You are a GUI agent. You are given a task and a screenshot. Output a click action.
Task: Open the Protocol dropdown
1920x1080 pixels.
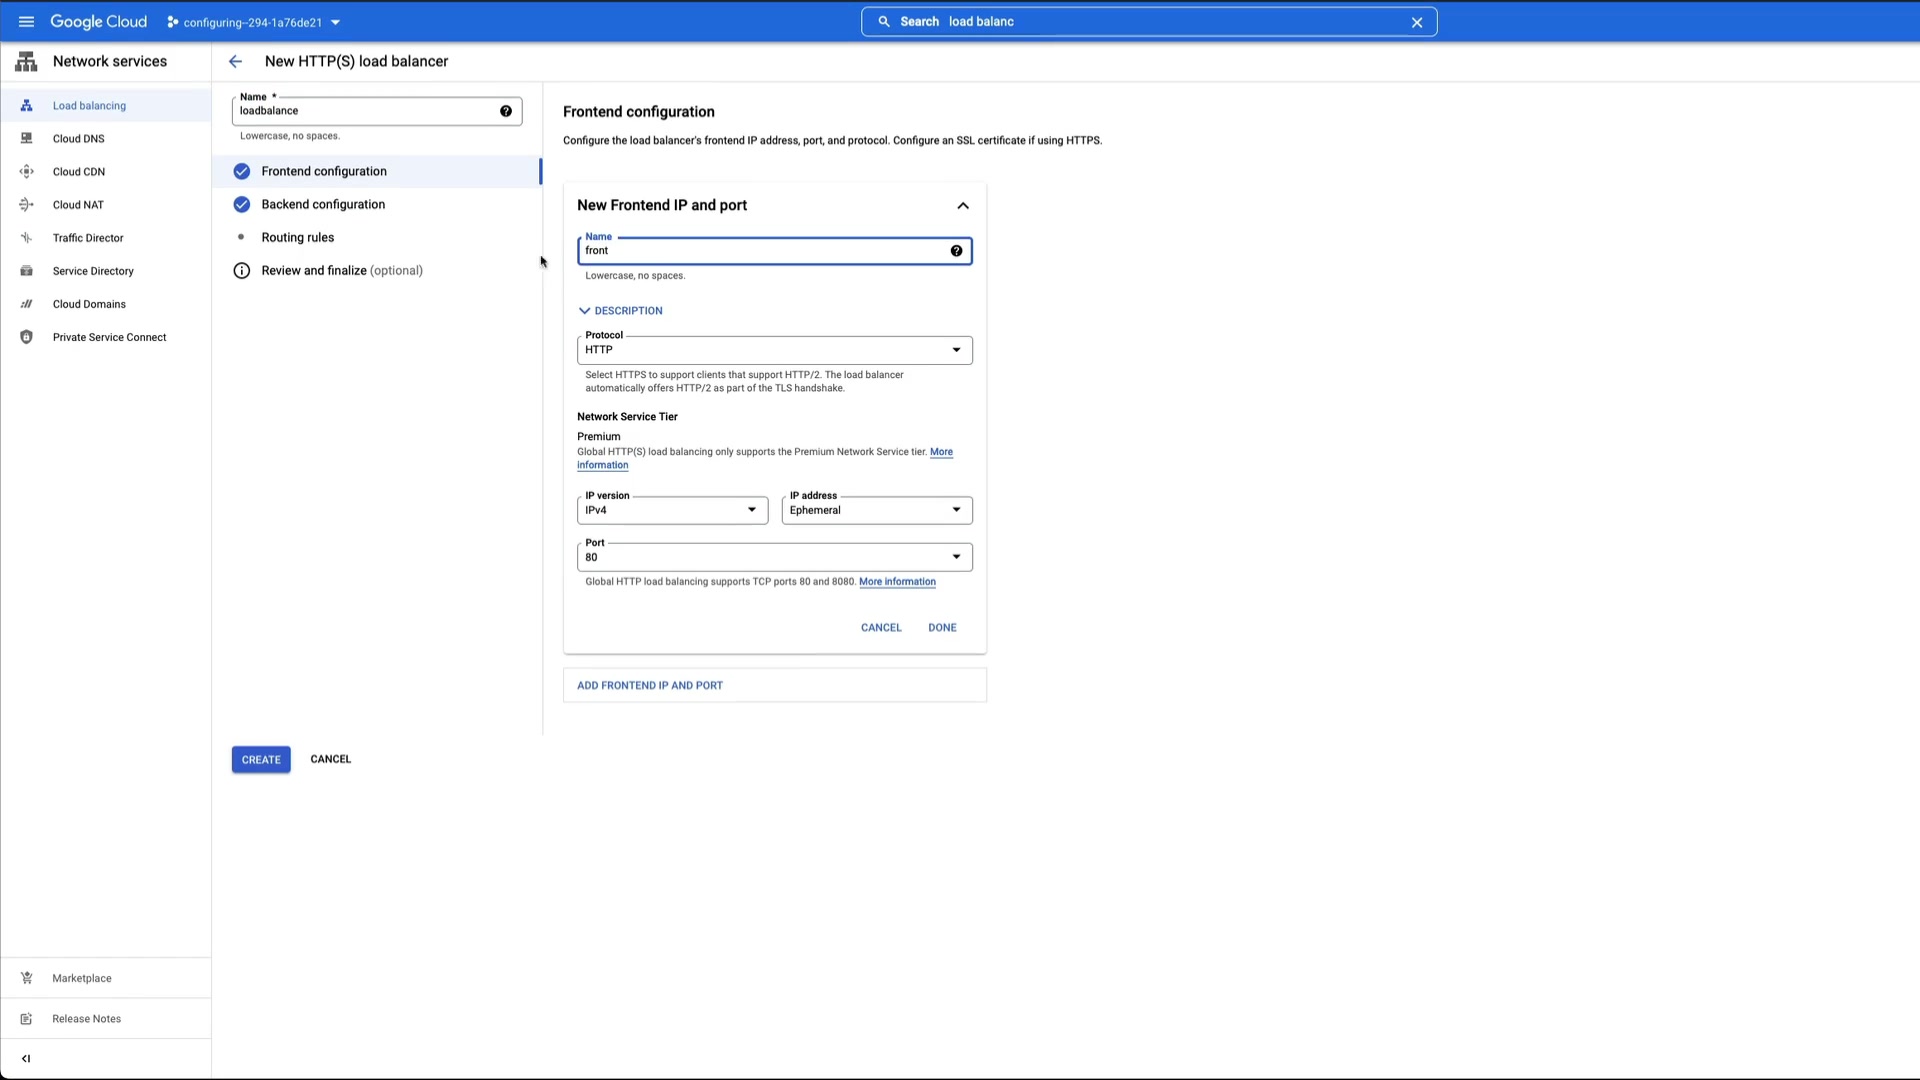tap(774, 350)
